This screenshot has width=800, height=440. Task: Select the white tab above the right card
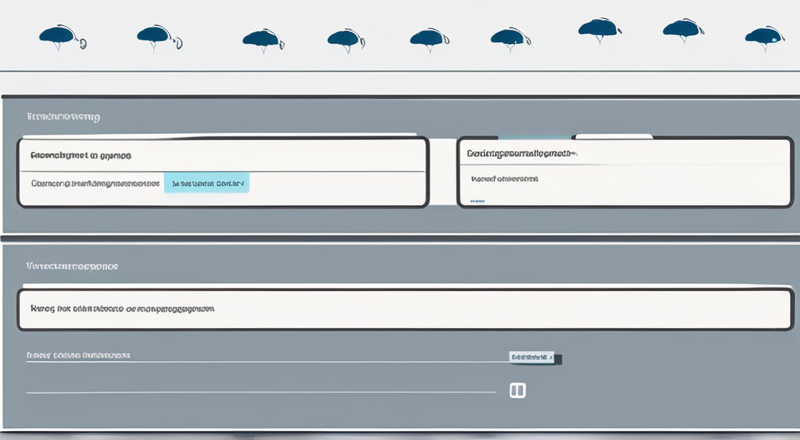click(613, 136)
